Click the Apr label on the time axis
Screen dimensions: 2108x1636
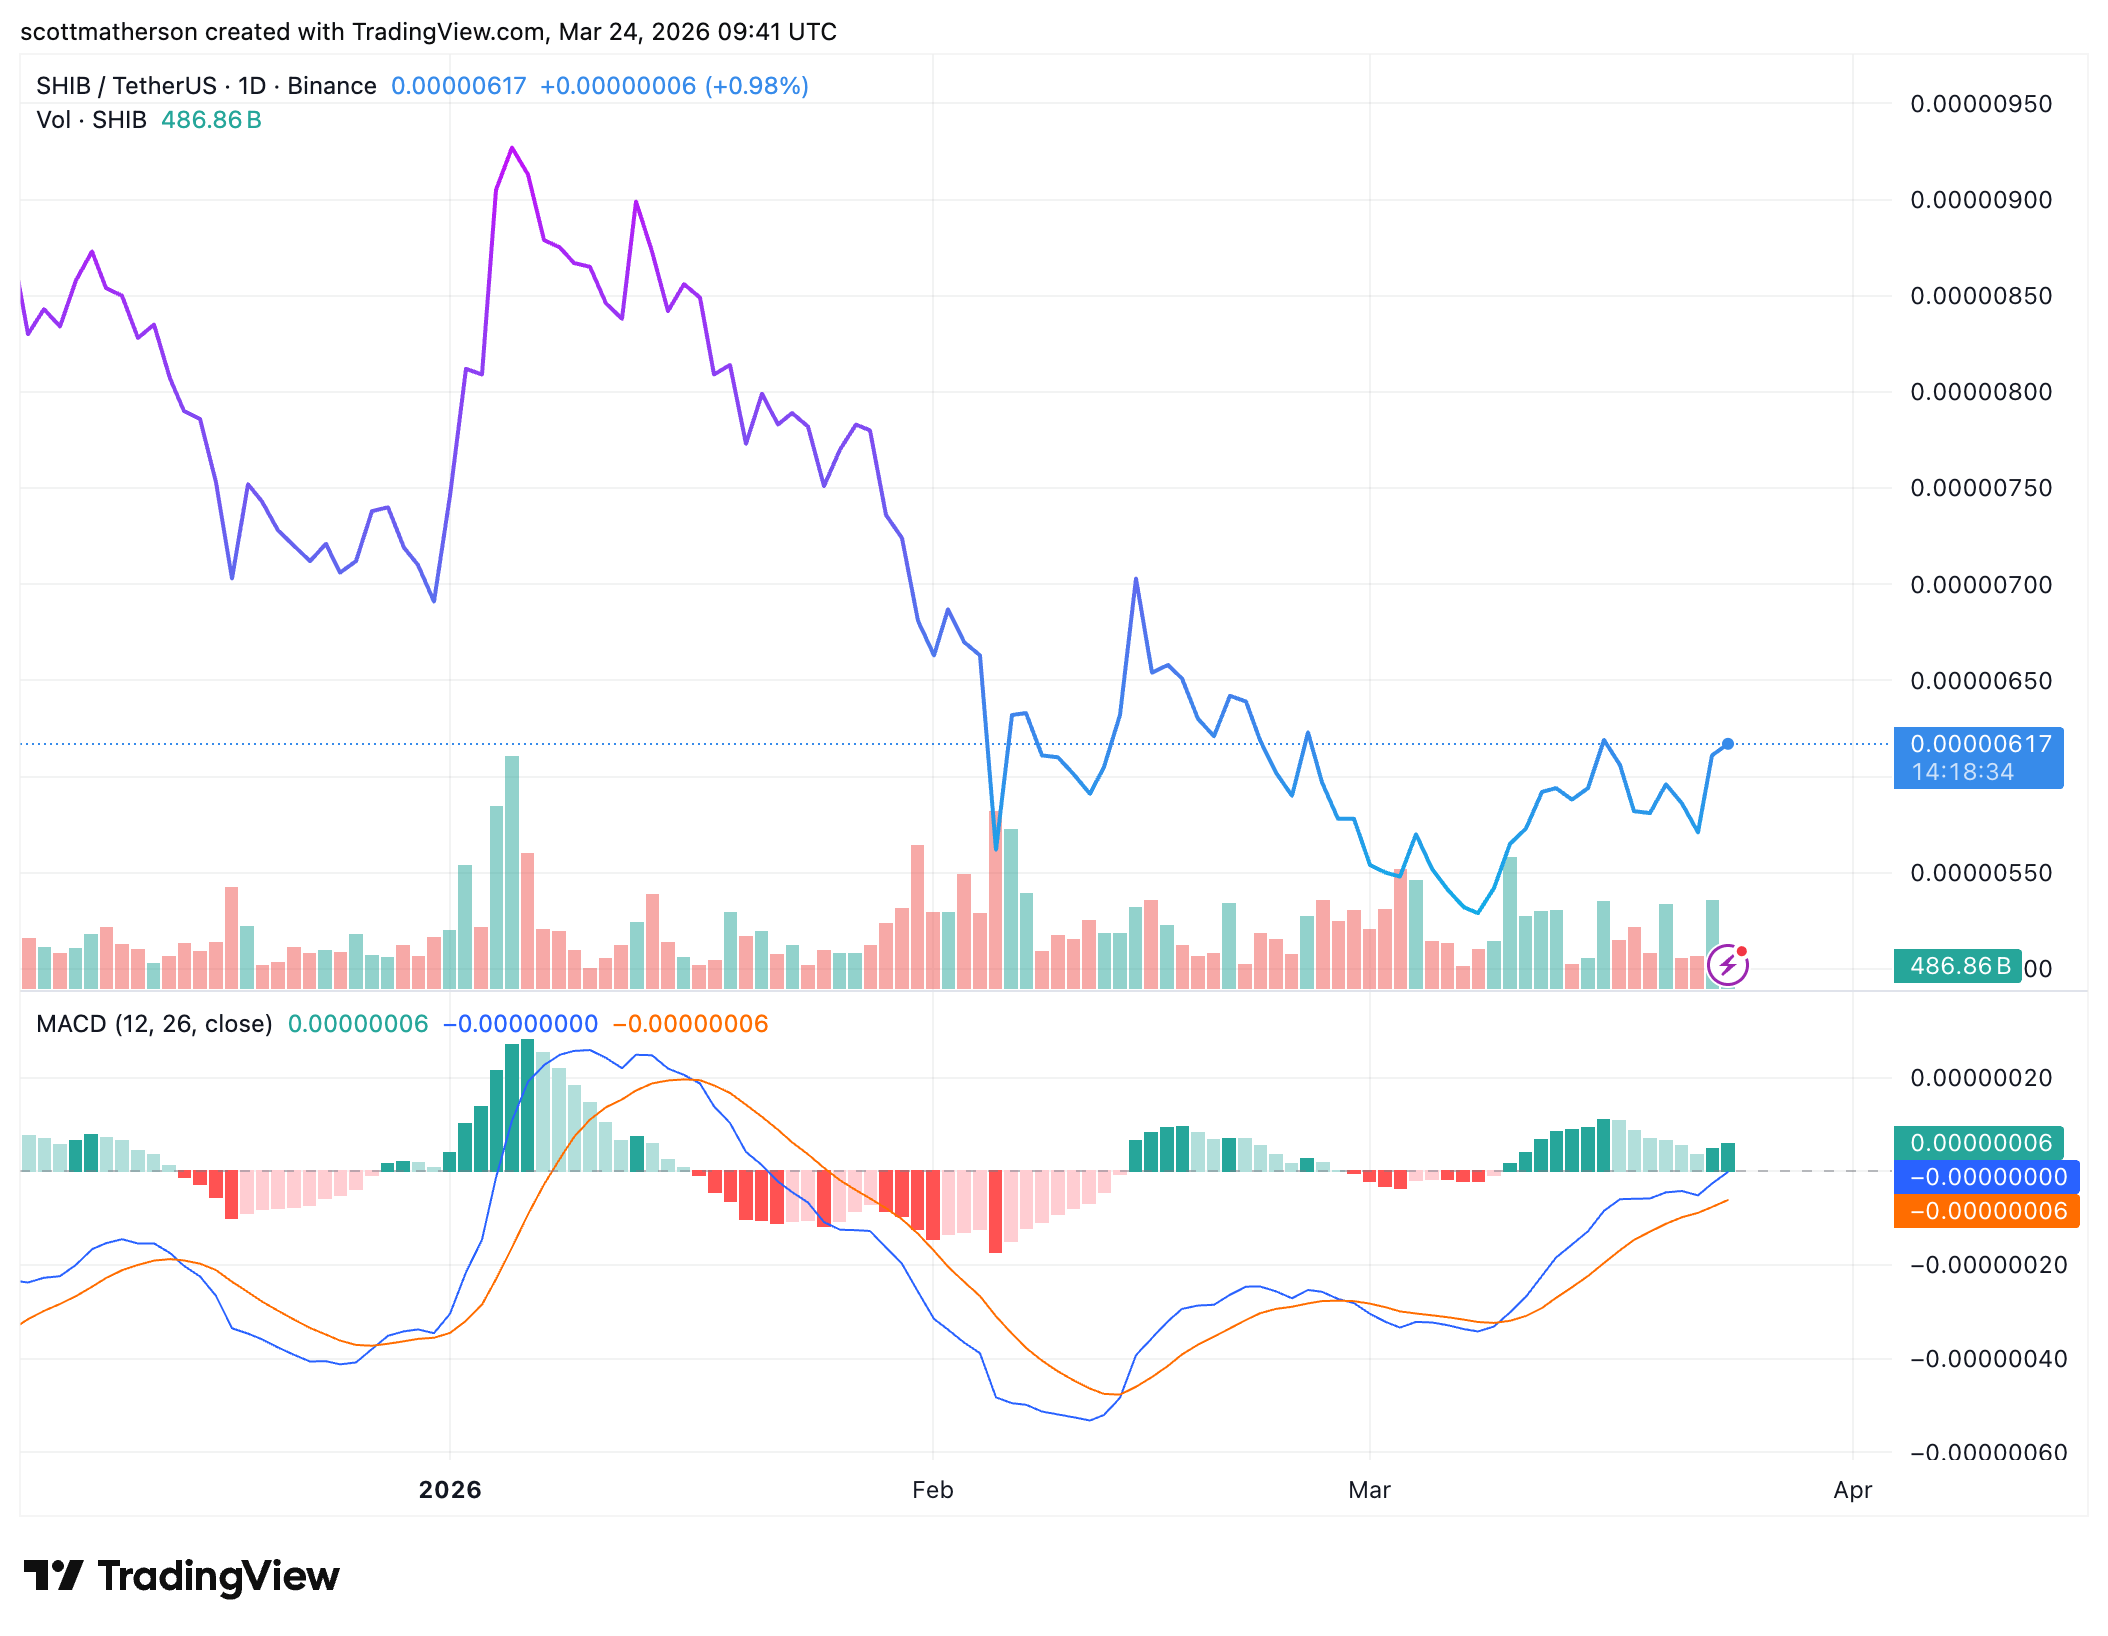click(1852, 1490)
